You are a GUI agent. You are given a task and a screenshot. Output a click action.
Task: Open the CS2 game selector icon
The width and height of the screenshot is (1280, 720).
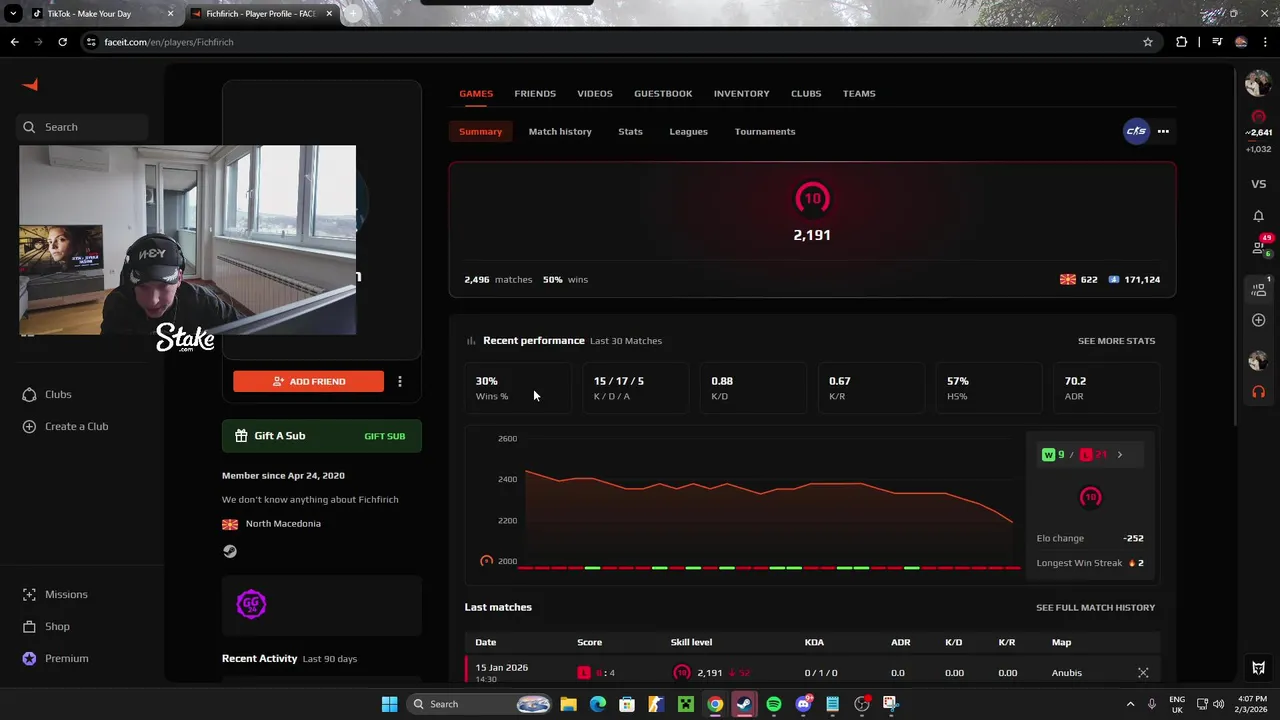tap(1136, 131)
